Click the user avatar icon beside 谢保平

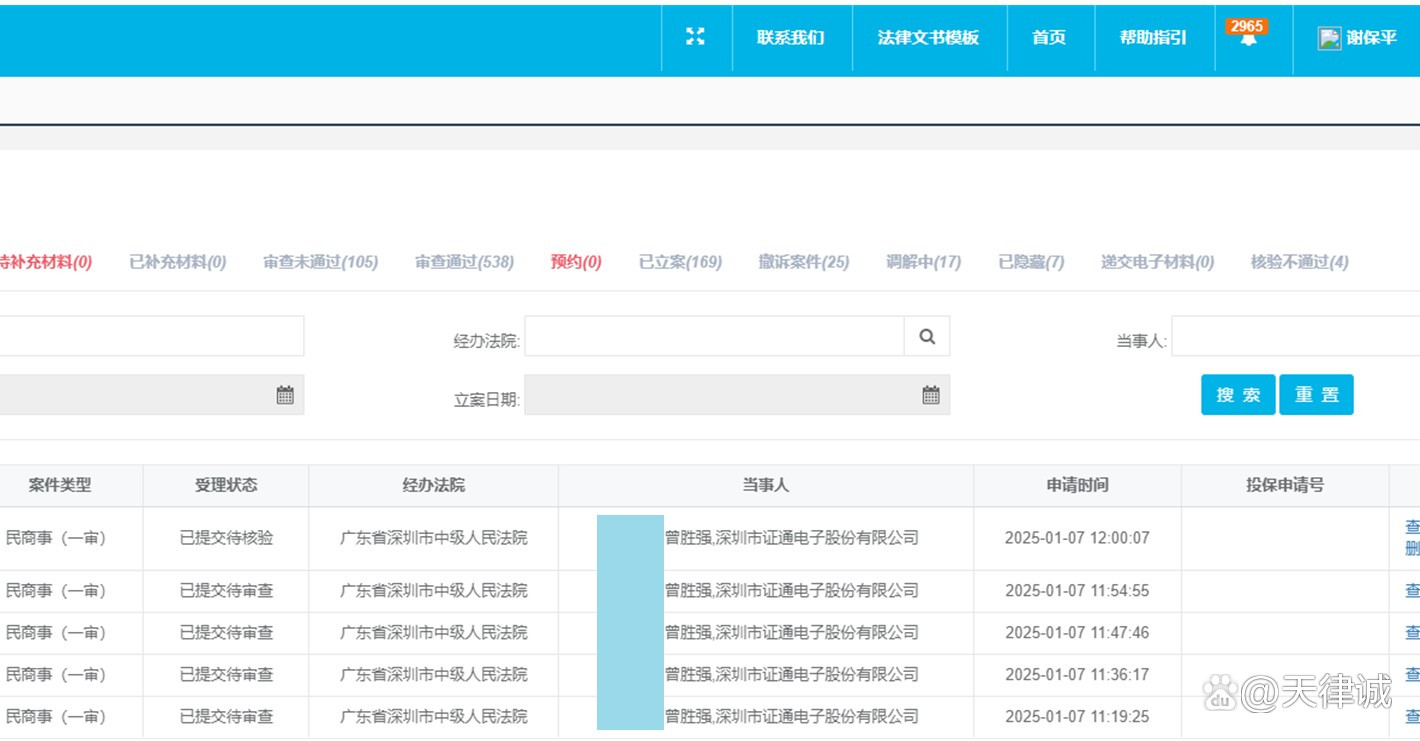point(1329,38)
